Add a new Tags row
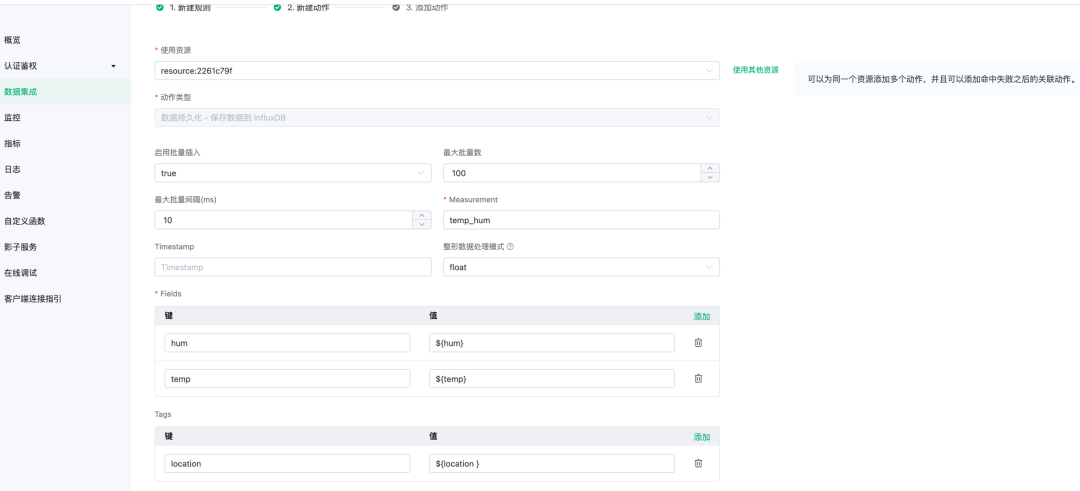The image size is (1080, 491). pos(701,437)
